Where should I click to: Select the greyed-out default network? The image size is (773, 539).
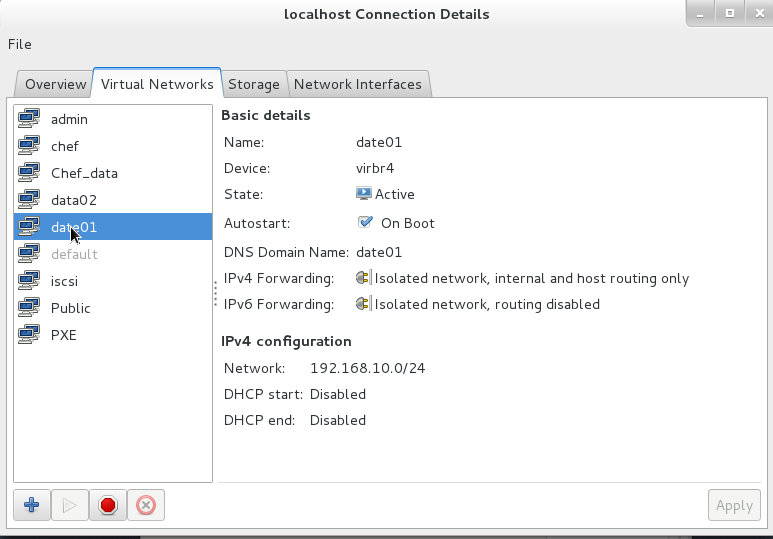click(74, 254)
